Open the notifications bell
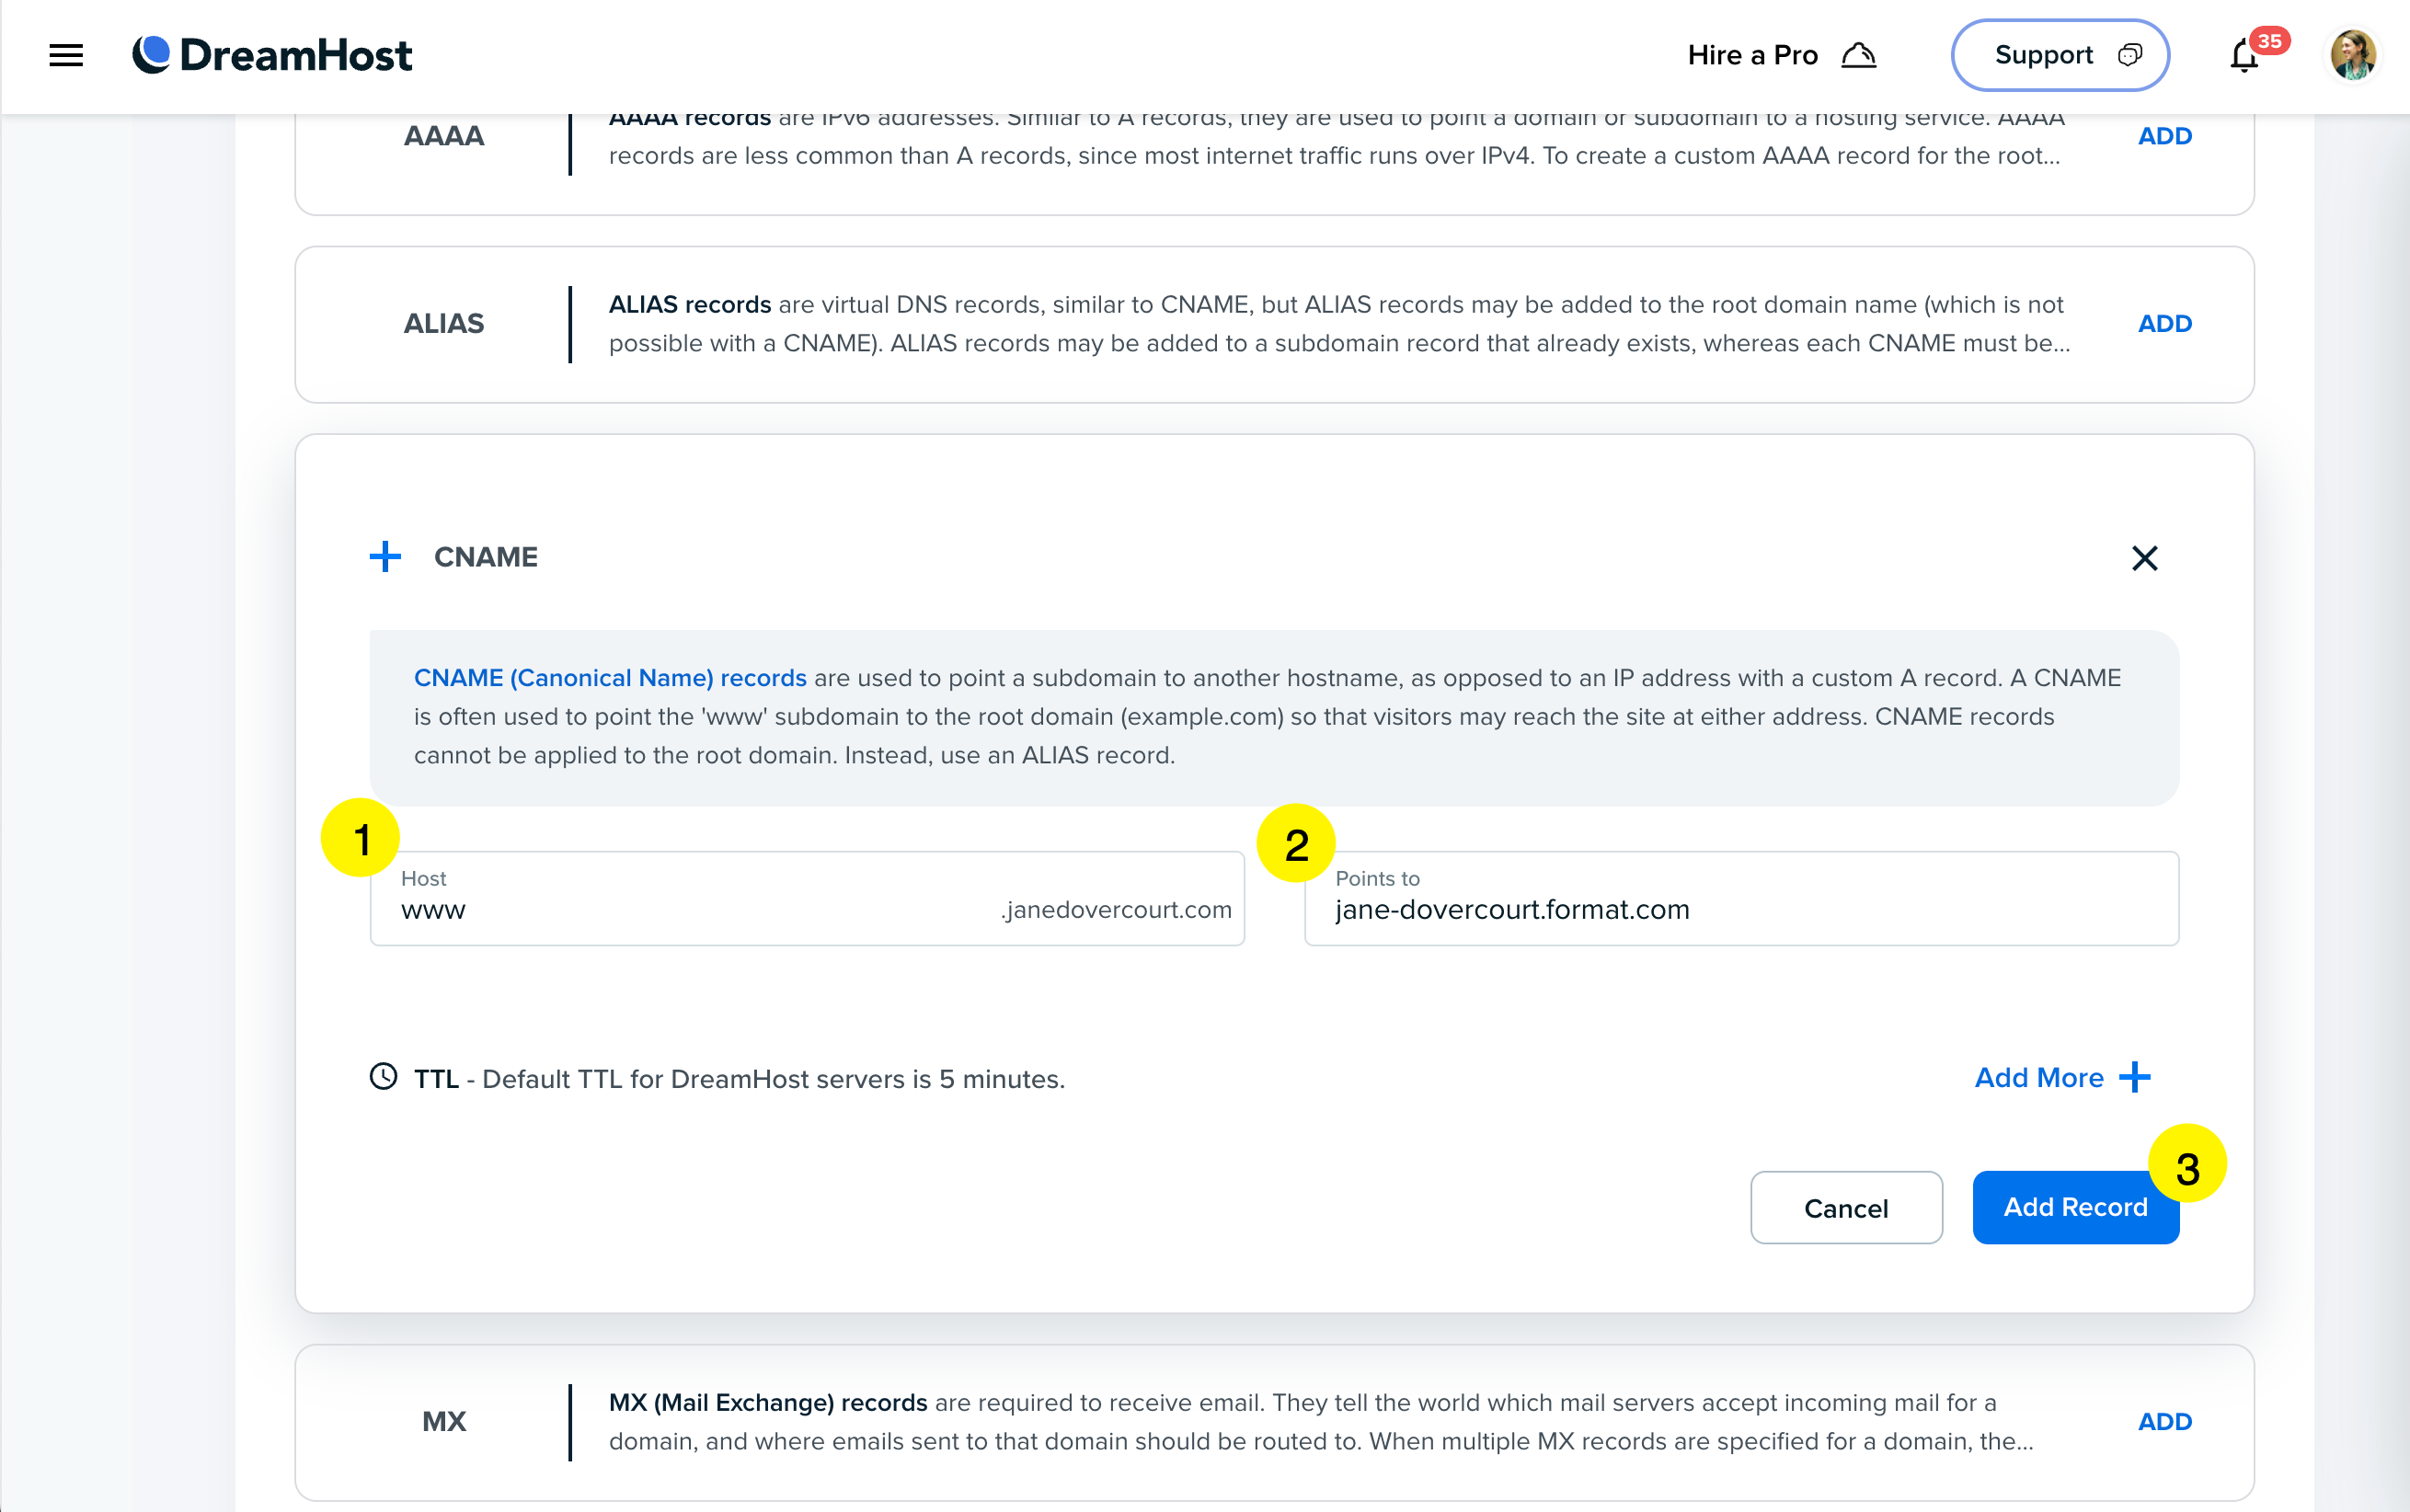2410x1512 pixels. 2244,56
